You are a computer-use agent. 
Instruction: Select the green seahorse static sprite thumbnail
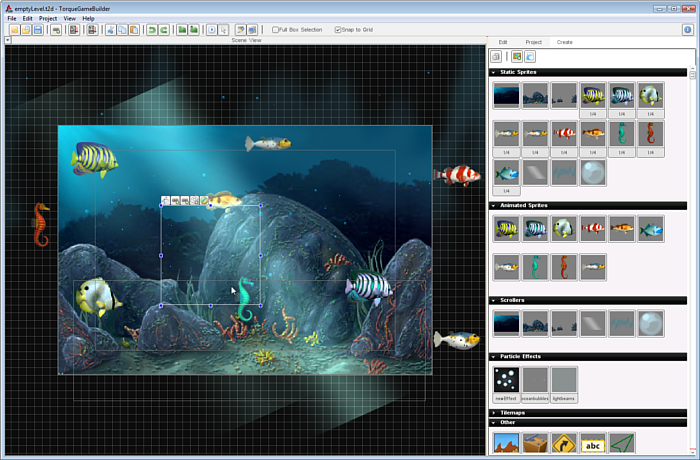(622, 134)
